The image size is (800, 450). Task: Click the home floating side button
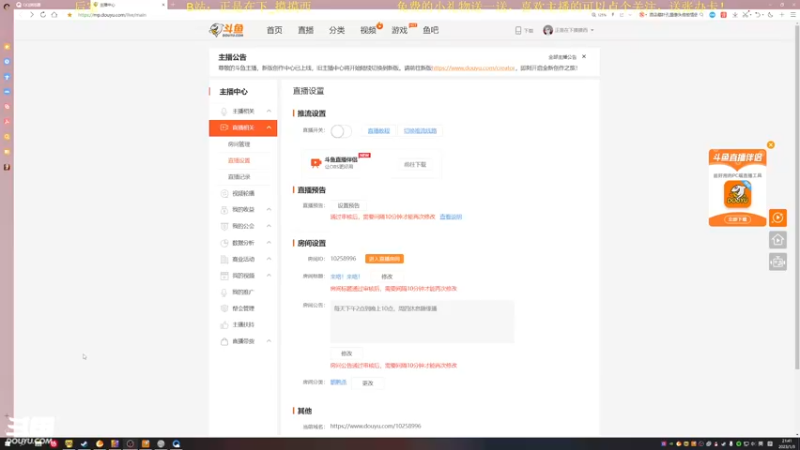778,240
